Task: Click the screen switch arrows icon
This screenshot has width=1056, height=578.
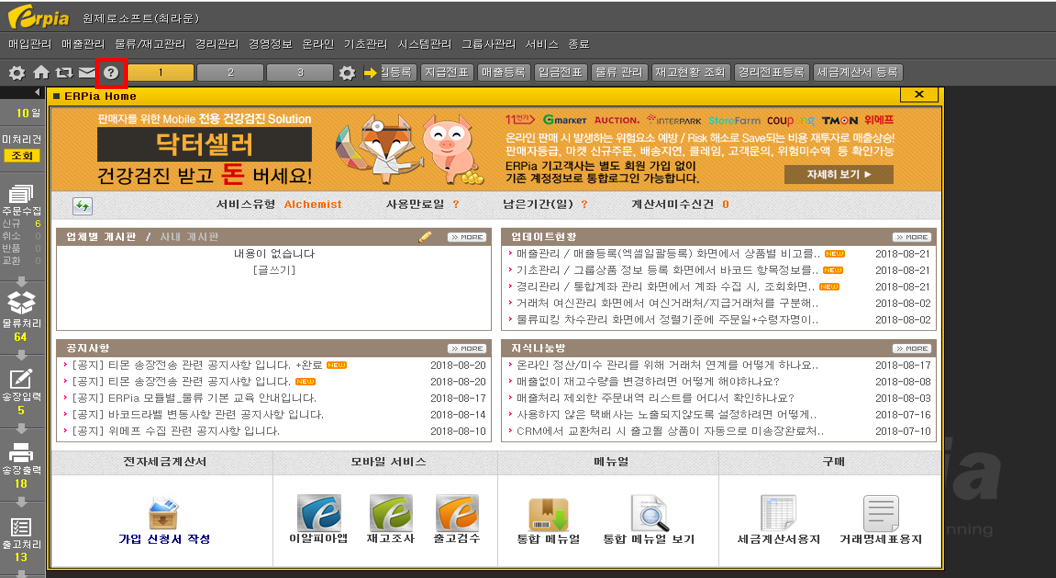Action: (x=64, y=72)
